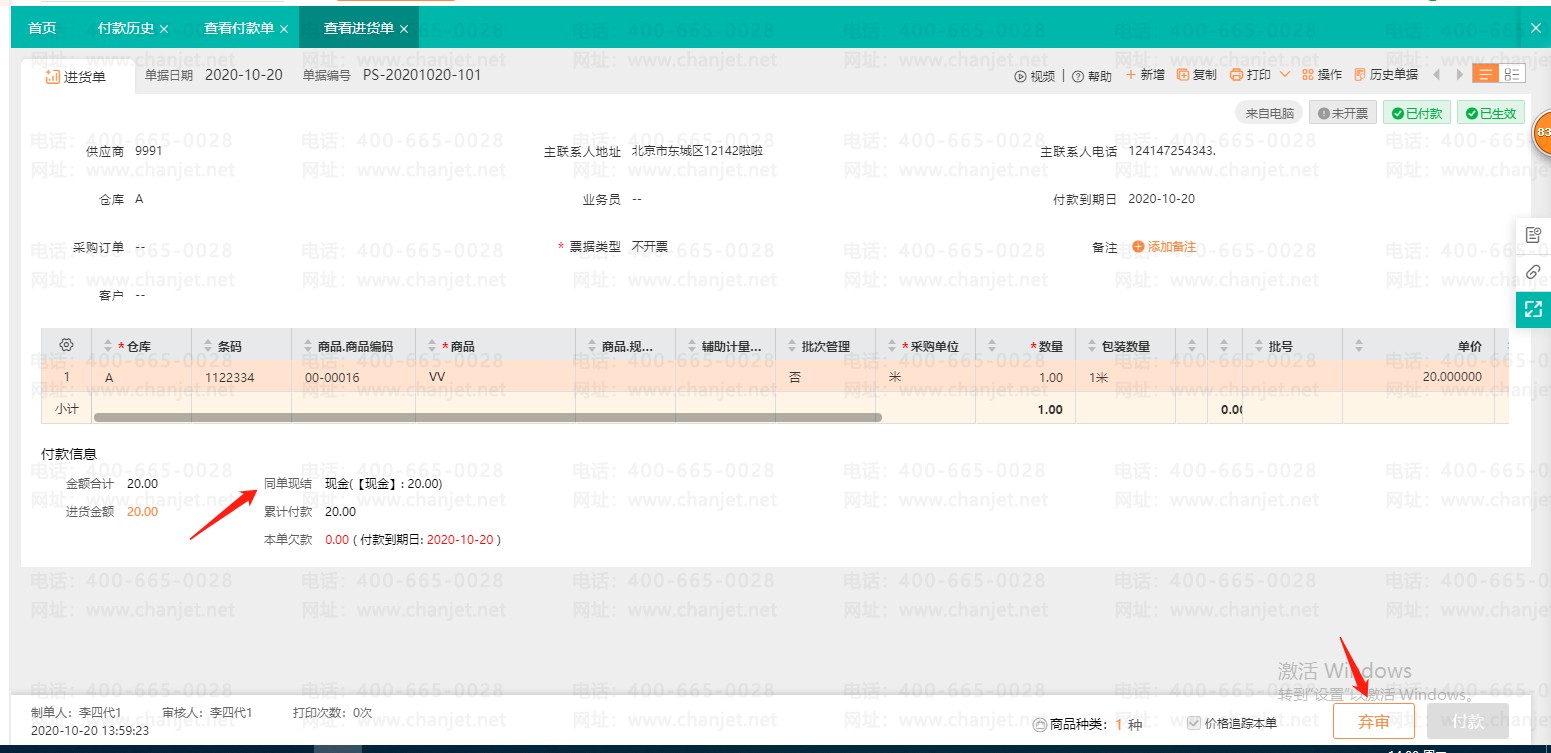
Task: Open the 操作 operations grid icon
Action: [1307, 75]
